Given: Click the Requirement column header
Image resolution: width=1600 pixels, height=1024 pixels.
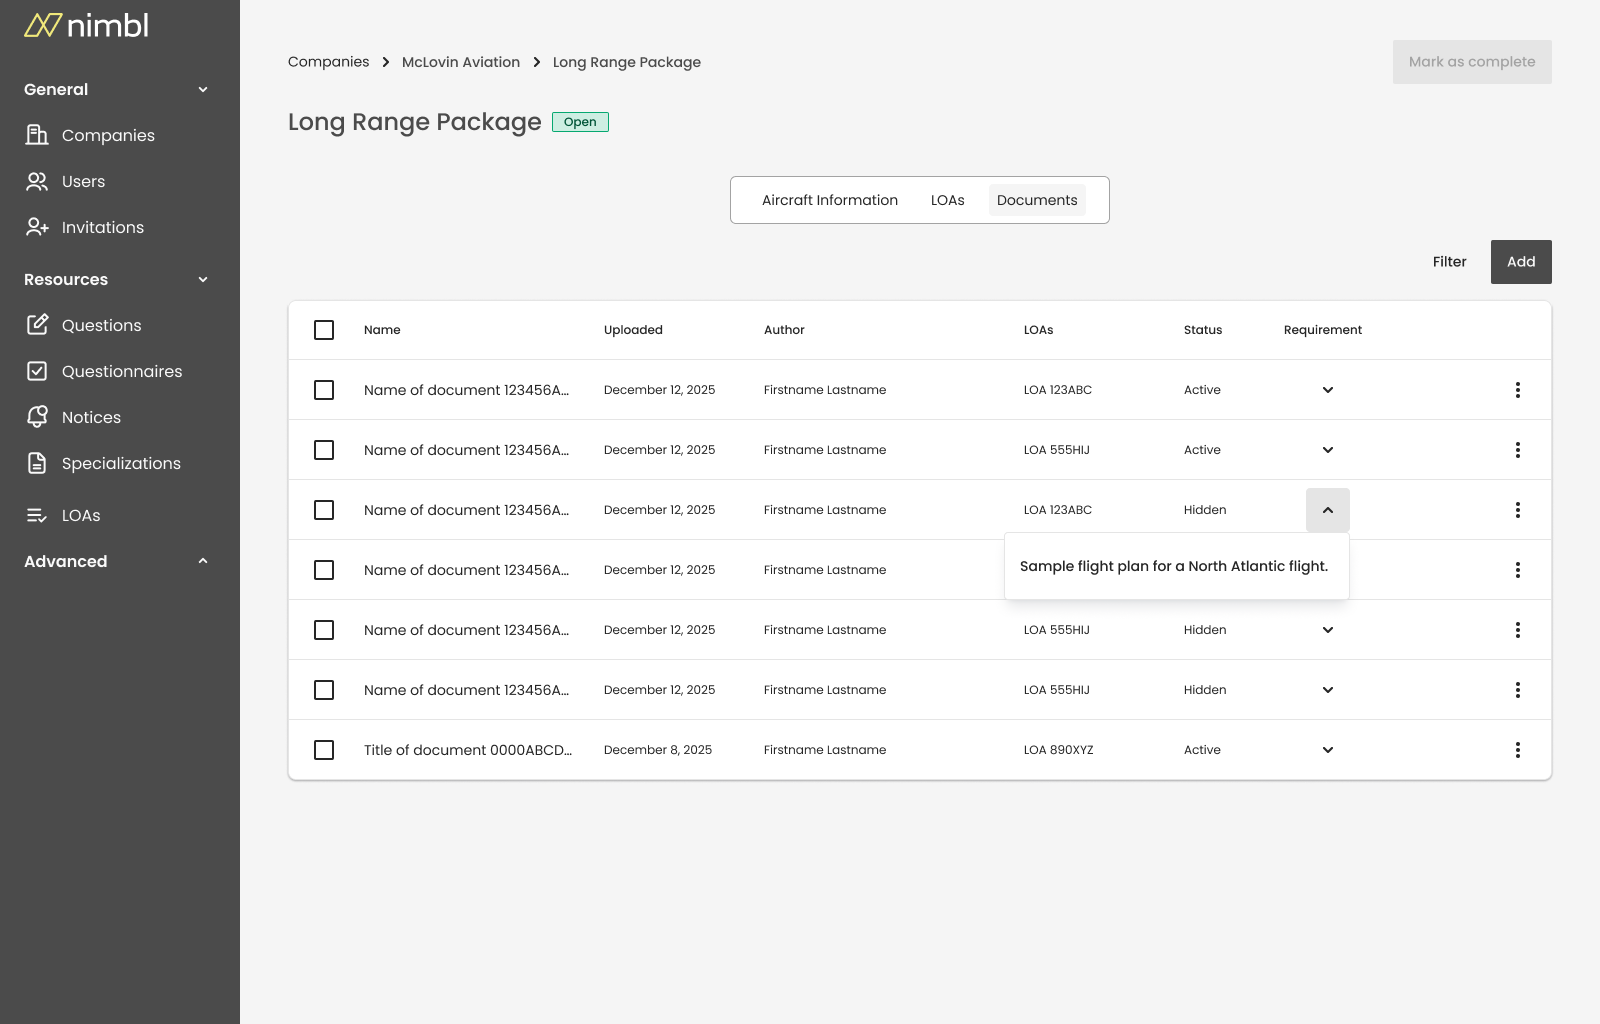Looking at the screenshot, I should click(x=1323, y=330).
